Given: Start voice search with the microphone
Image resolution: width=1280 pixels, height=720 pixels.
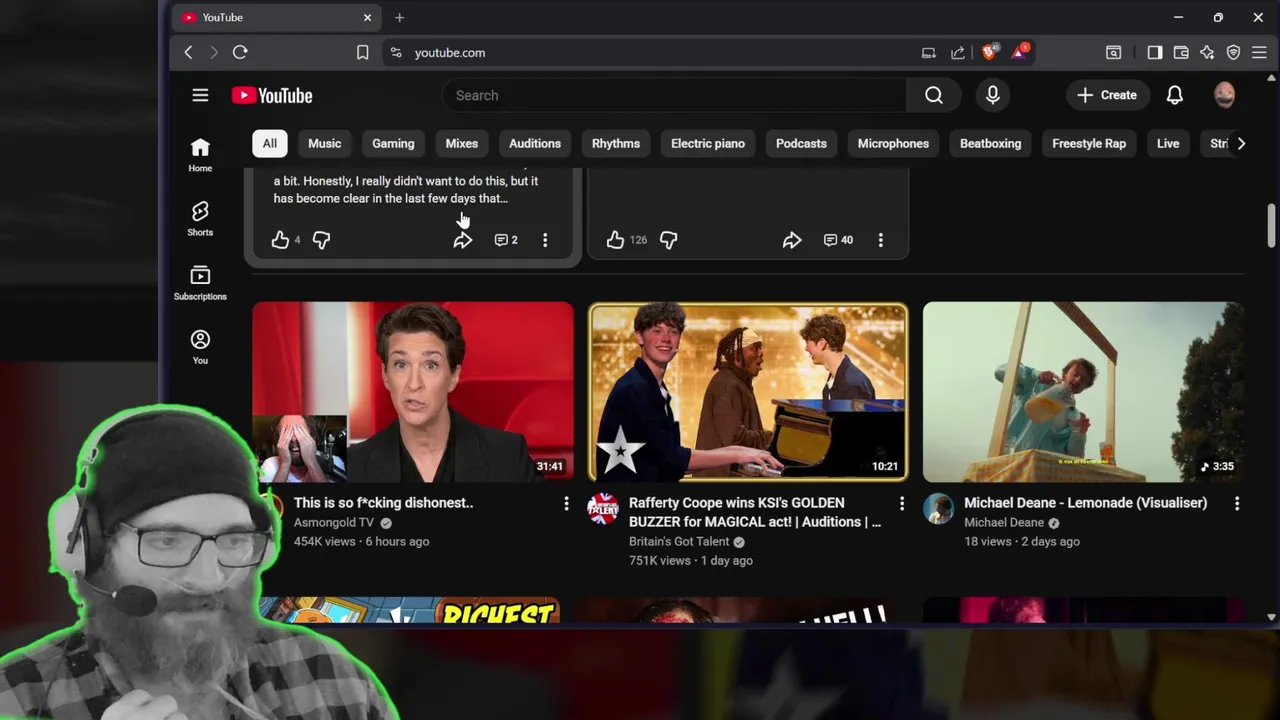Looking at the screenshot, I should (993, 95).
